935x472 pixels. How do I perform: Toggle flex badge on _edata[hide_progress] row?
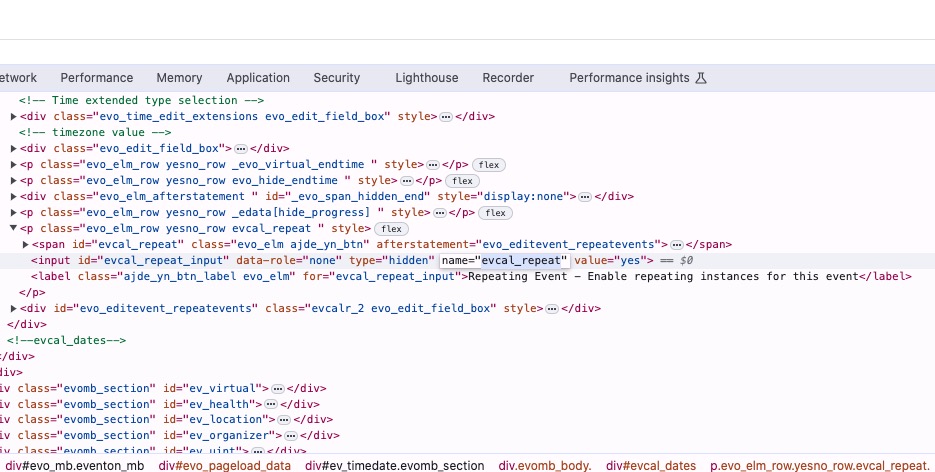point(495,213)
